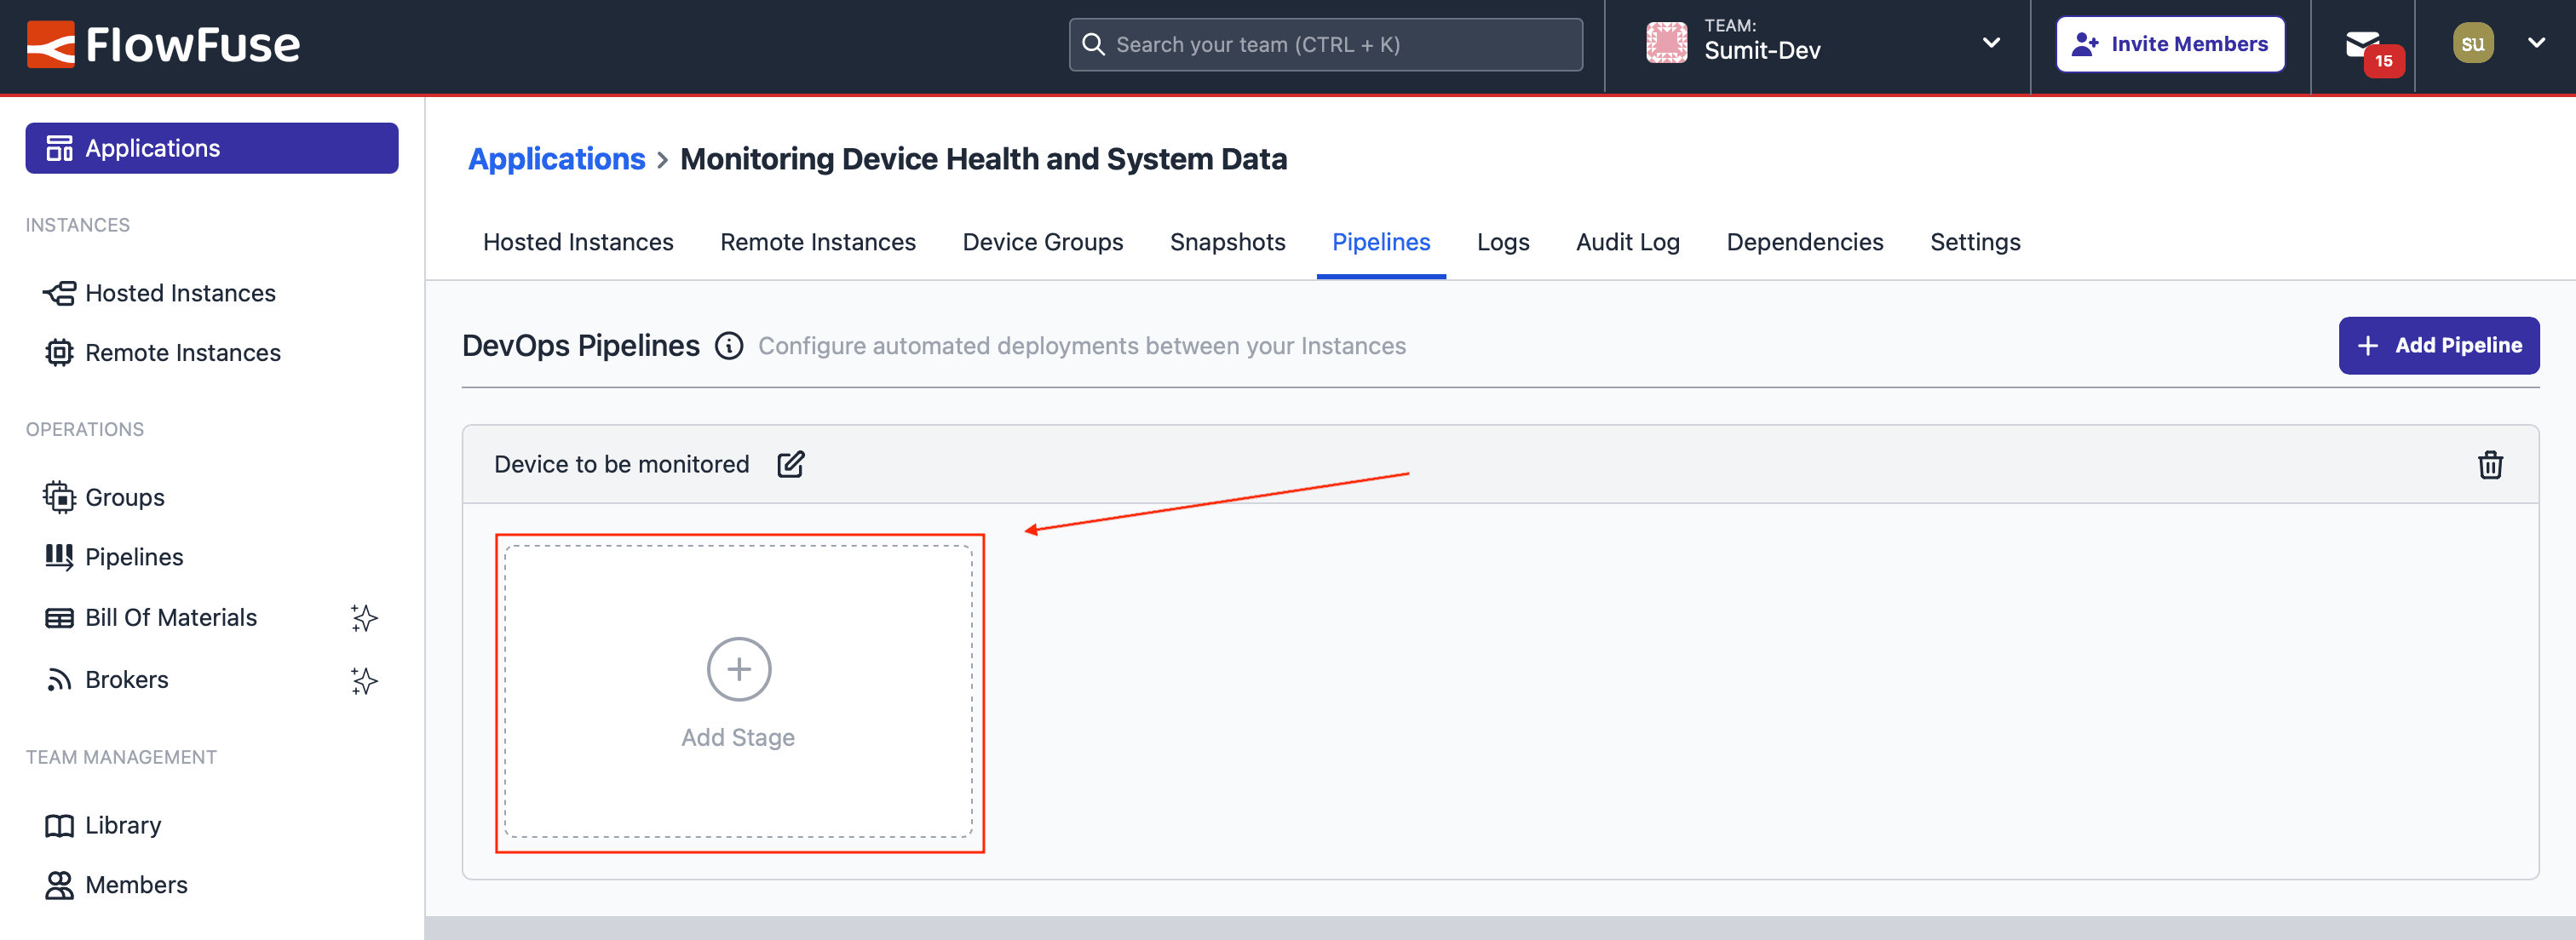Click the circled plus Add Stage icon
The width and height of the screenshot is (2576, 940).
pos(738,669)
